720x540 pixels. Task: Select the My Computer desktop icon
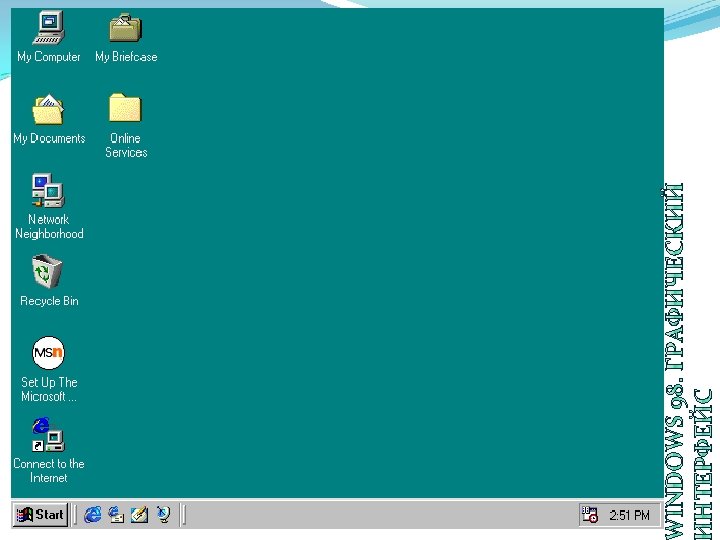click(49, 28)
